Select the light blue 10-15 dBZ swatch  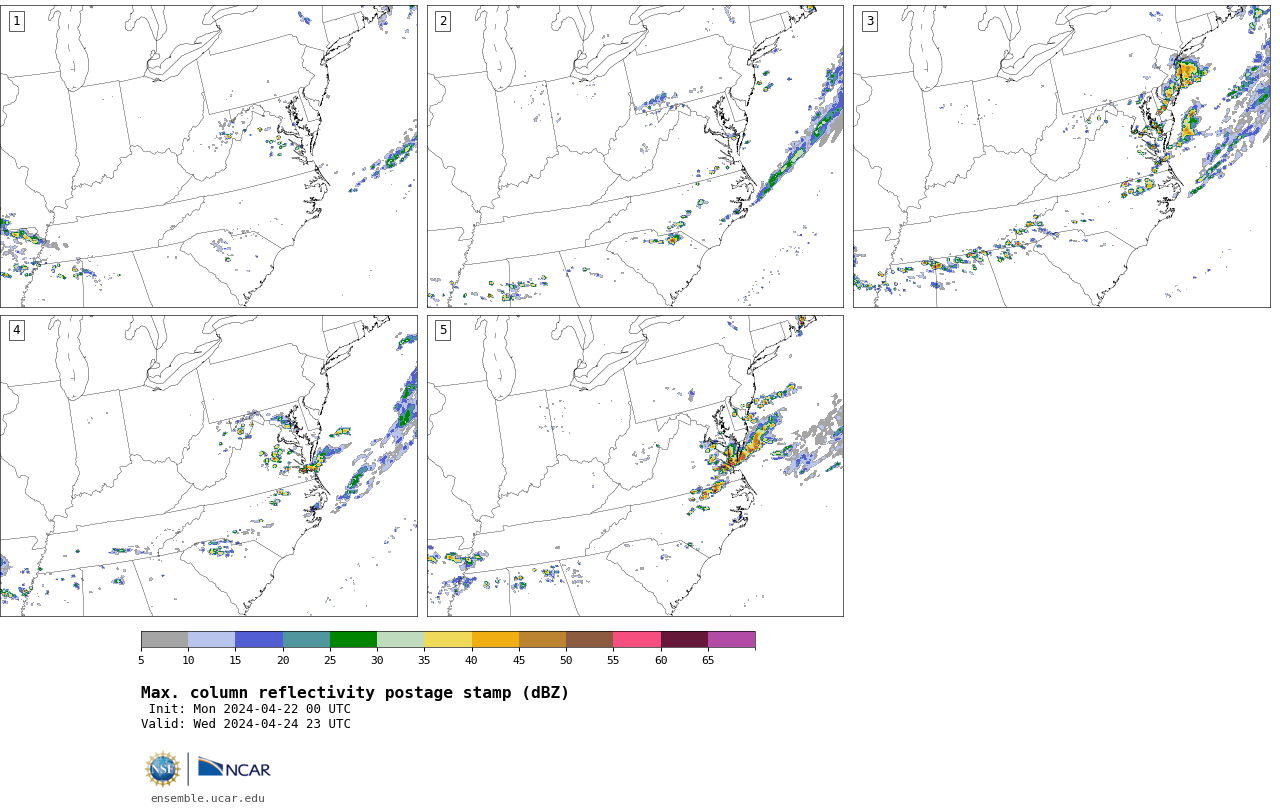click(x=212, y=640)
